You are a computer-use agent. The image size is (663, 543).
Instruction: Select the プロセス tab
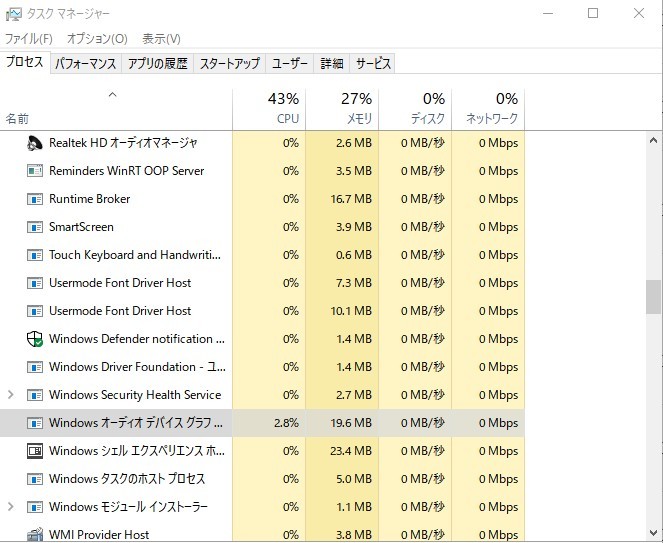click(x=25, y=62)
